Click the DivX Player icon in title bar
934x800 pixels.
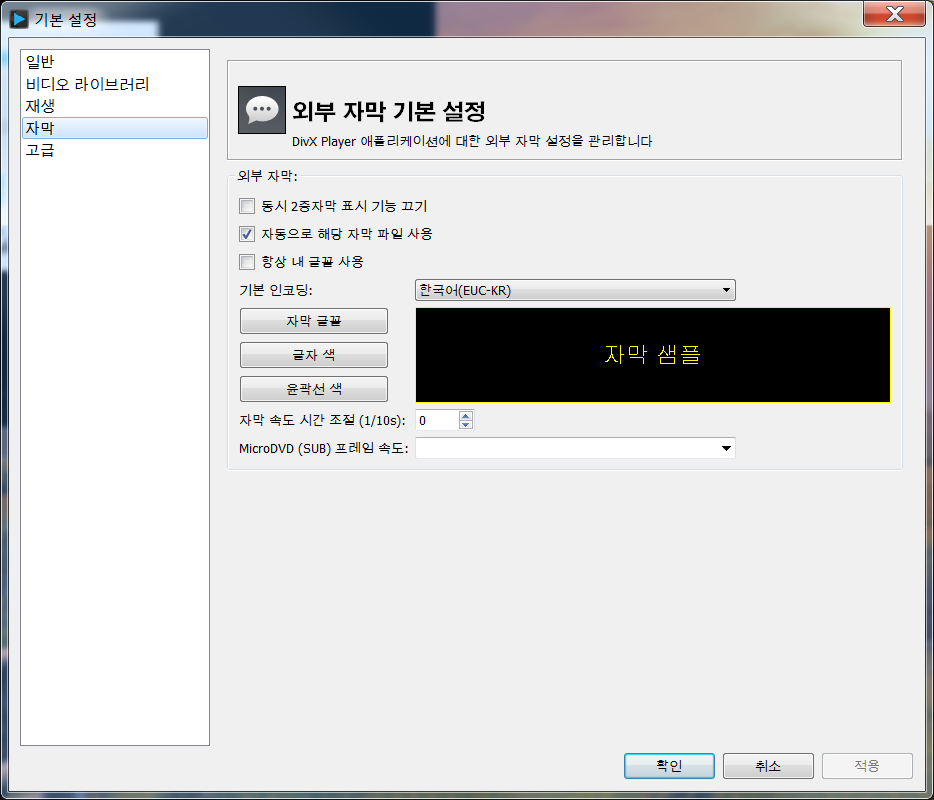[18, 19]
